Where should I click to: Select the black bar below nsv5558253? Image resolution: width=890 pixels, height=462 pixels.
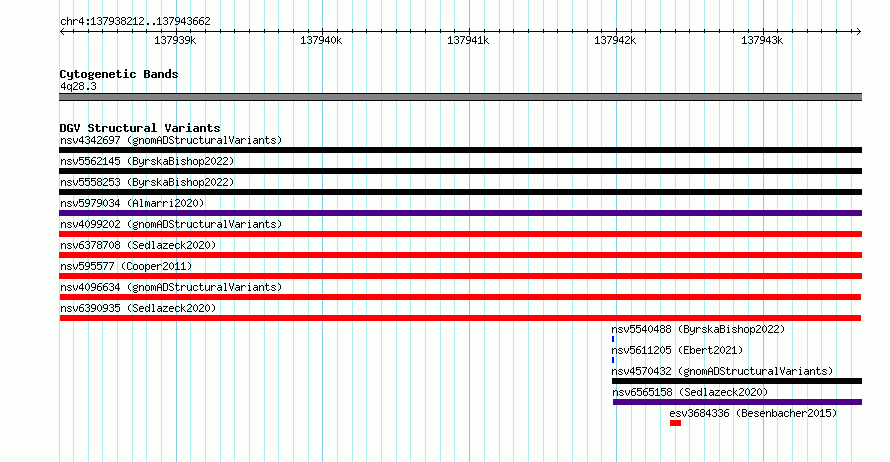[460, 192]
